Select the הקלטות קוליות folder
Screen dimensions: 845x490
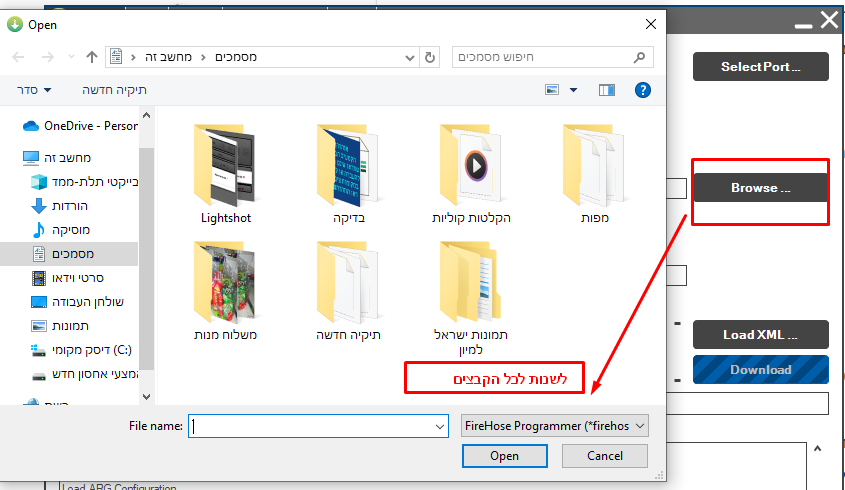472,174
